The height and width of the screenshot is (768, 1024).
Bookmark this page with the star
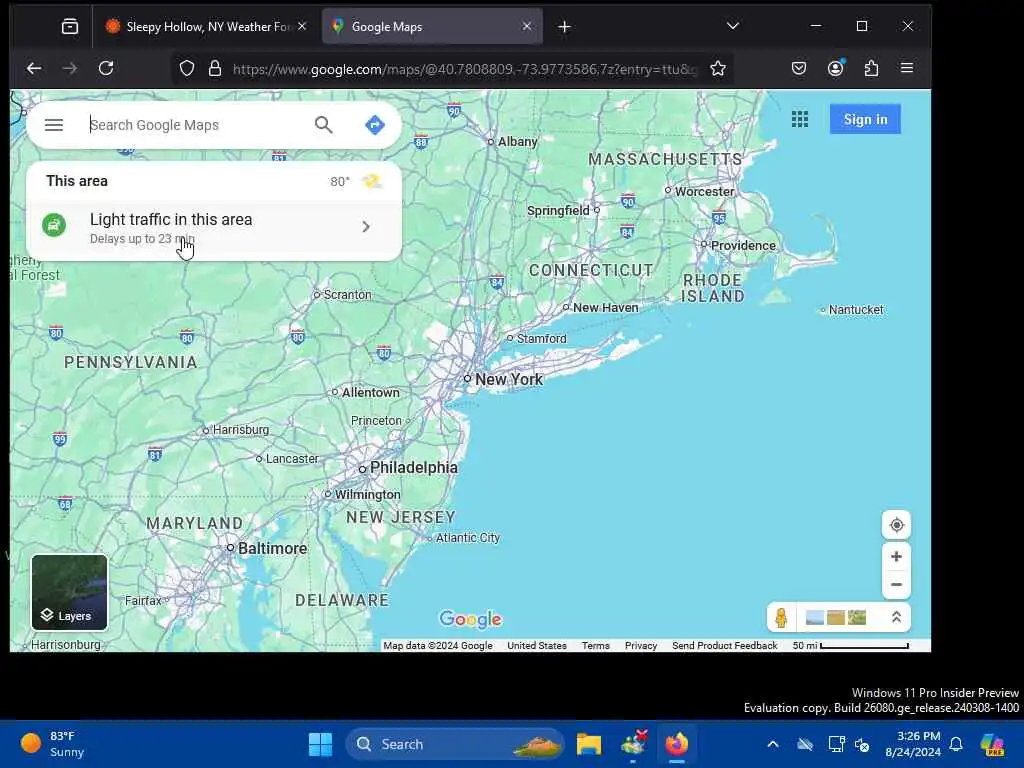click(x=718, y=69)
